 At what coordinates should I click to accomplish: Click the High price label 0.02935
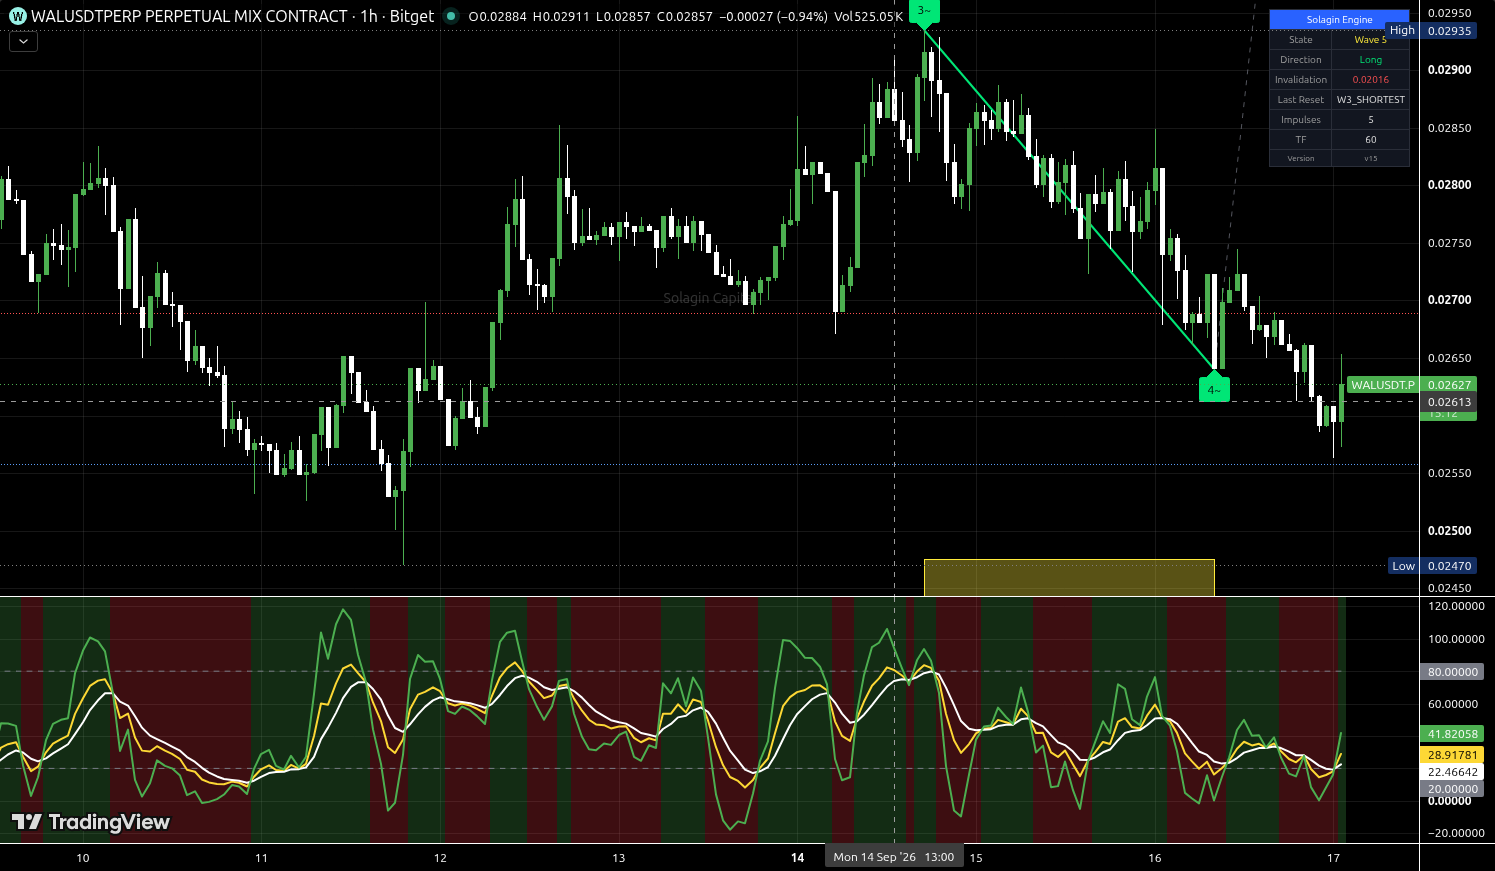coord(1449,31)
